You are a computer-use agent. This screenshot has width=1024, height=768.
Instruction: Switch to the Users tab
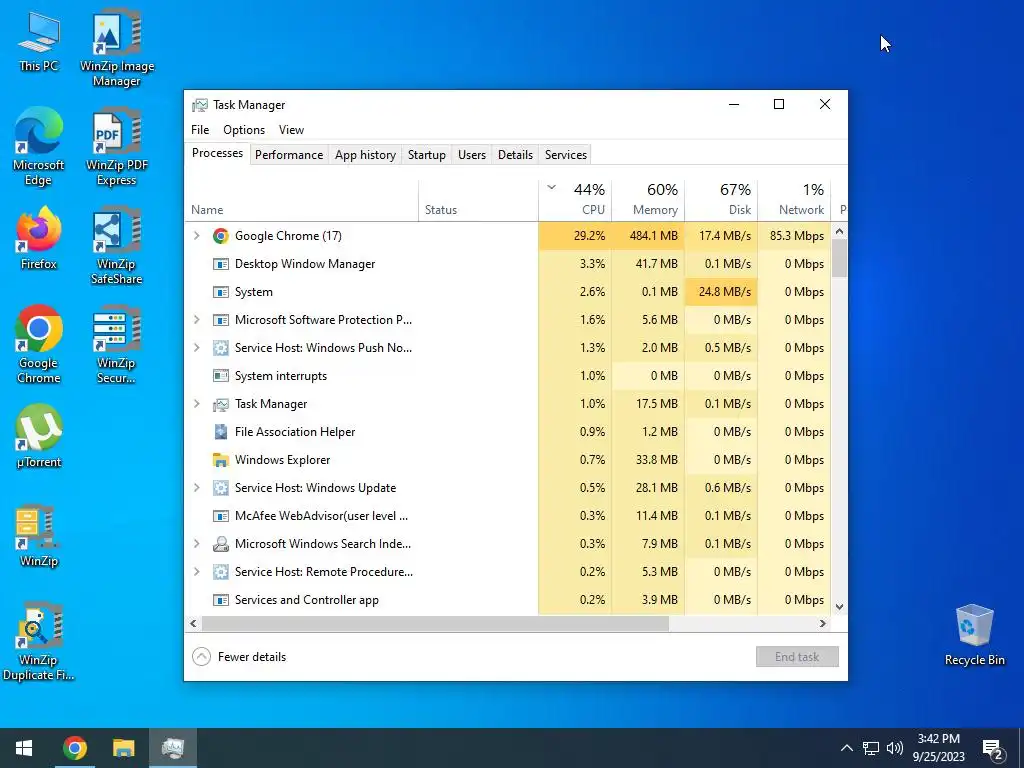[472, 155]
